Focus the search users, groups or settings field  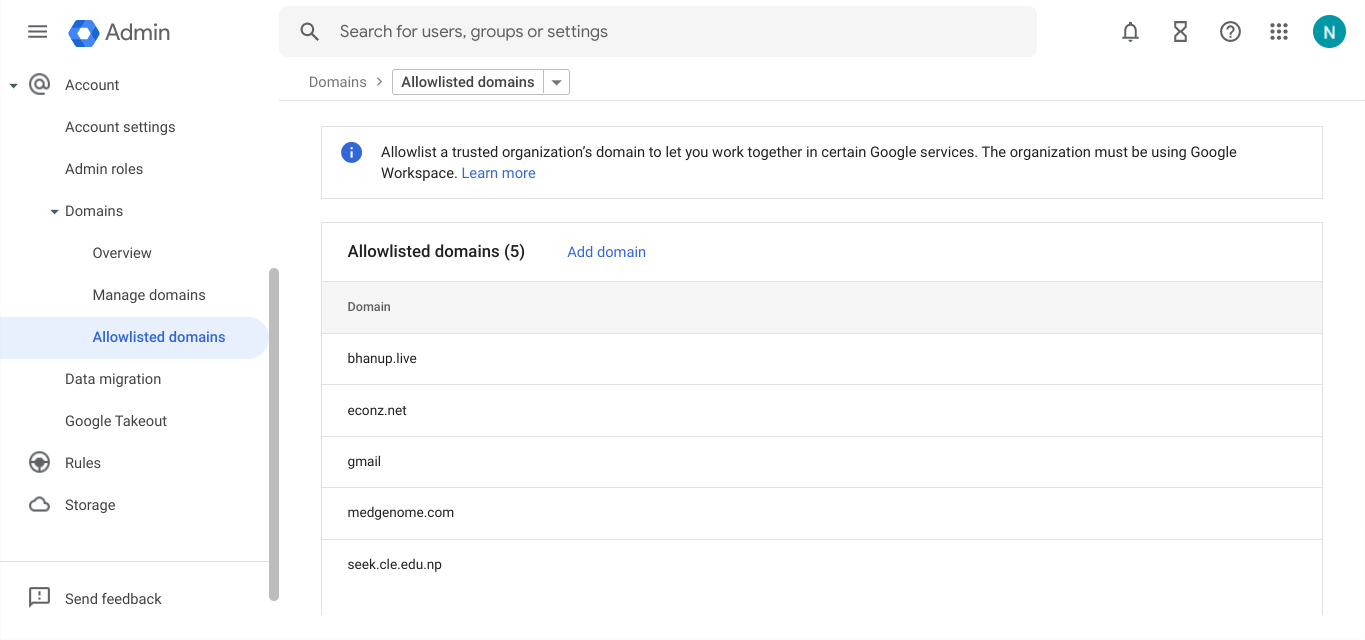(658, 32)
